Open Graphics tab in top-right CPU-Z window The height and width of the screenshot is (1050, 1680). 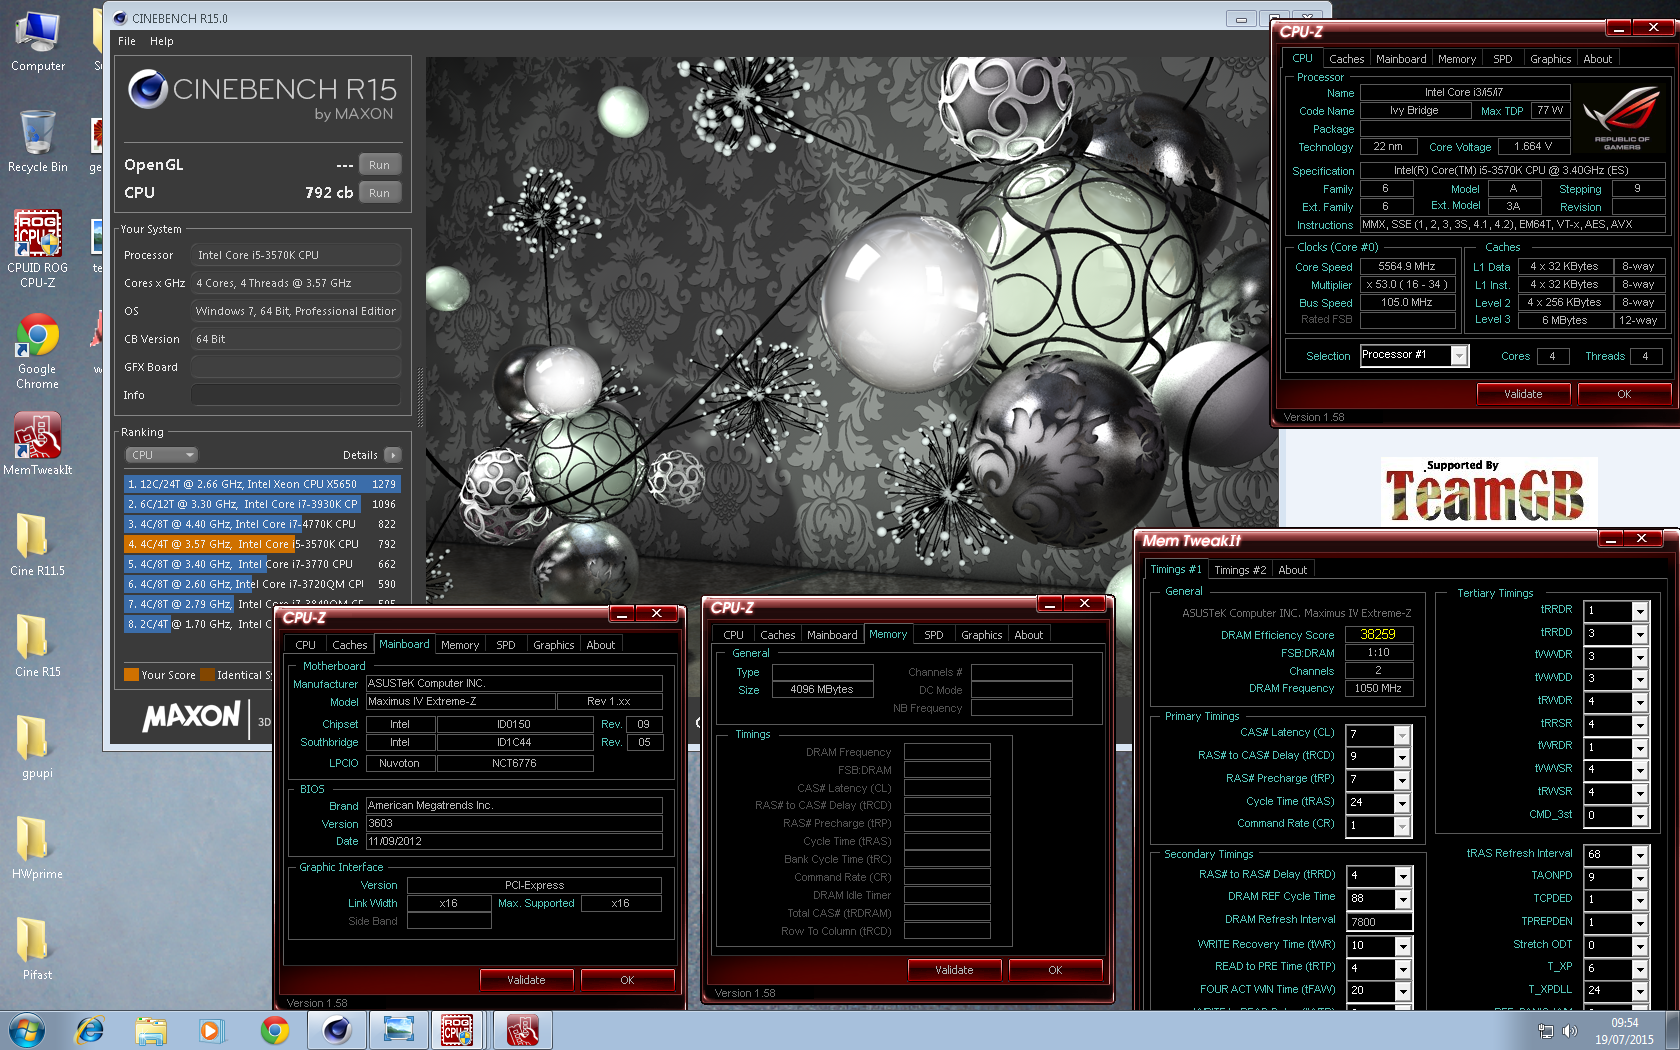(1550, 59)
